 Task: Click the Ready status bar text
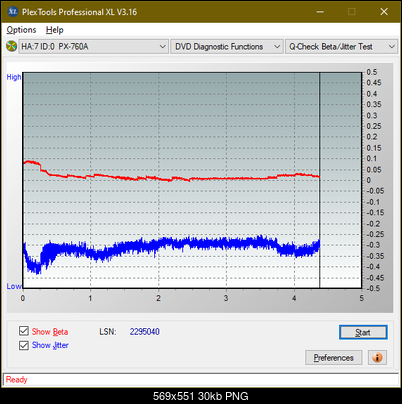click(x=16, y=380)
